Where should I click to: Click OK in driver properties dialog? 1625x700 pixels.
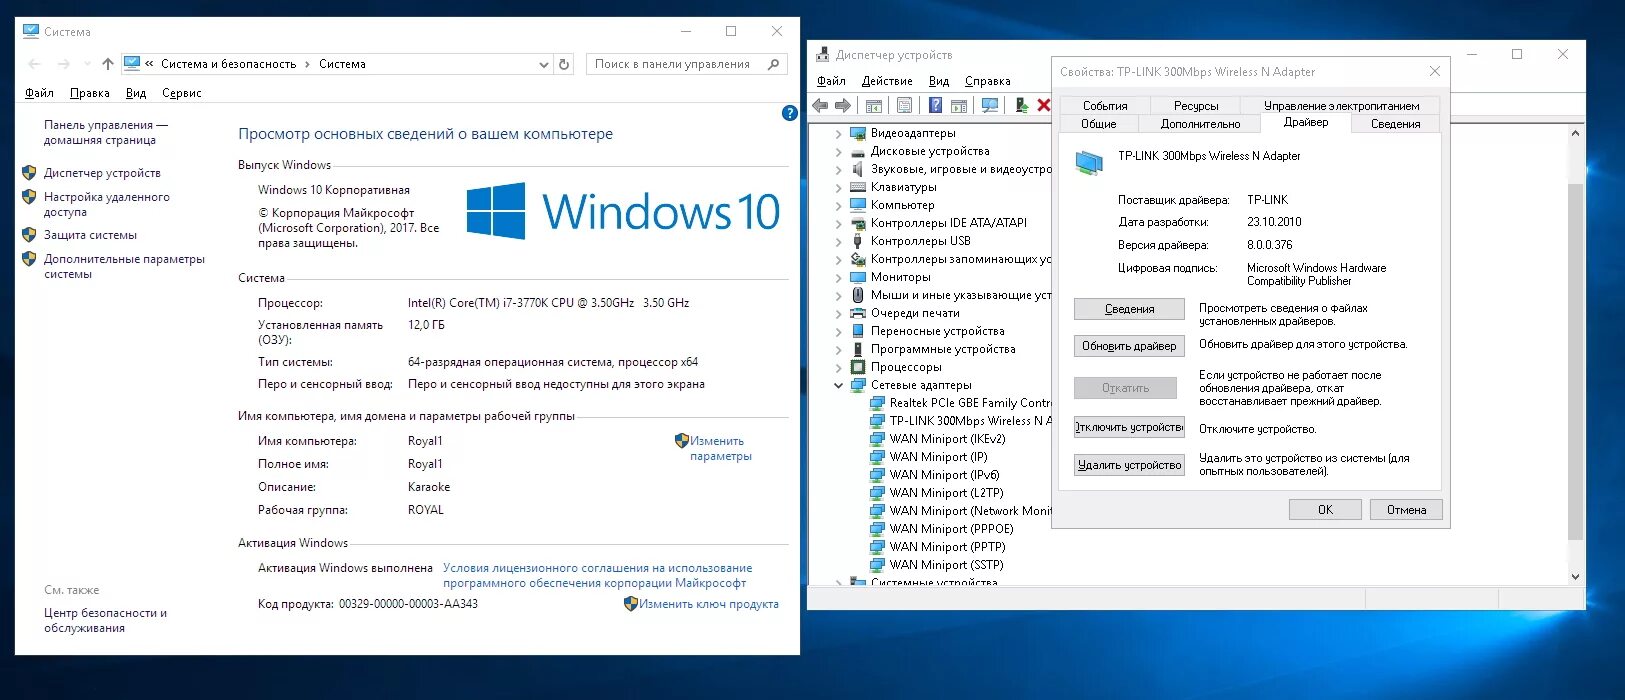1325,509
